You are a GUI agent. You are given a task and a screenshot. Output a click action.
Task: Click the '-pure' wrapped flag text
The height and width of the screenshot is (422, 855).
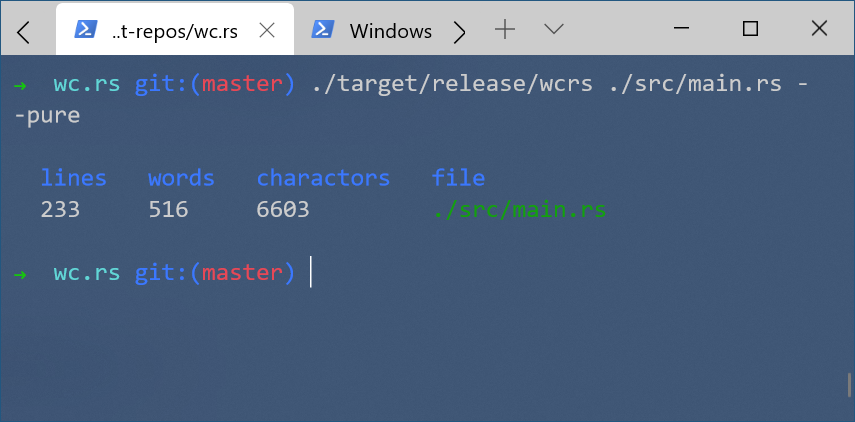[x=47, y=116]
